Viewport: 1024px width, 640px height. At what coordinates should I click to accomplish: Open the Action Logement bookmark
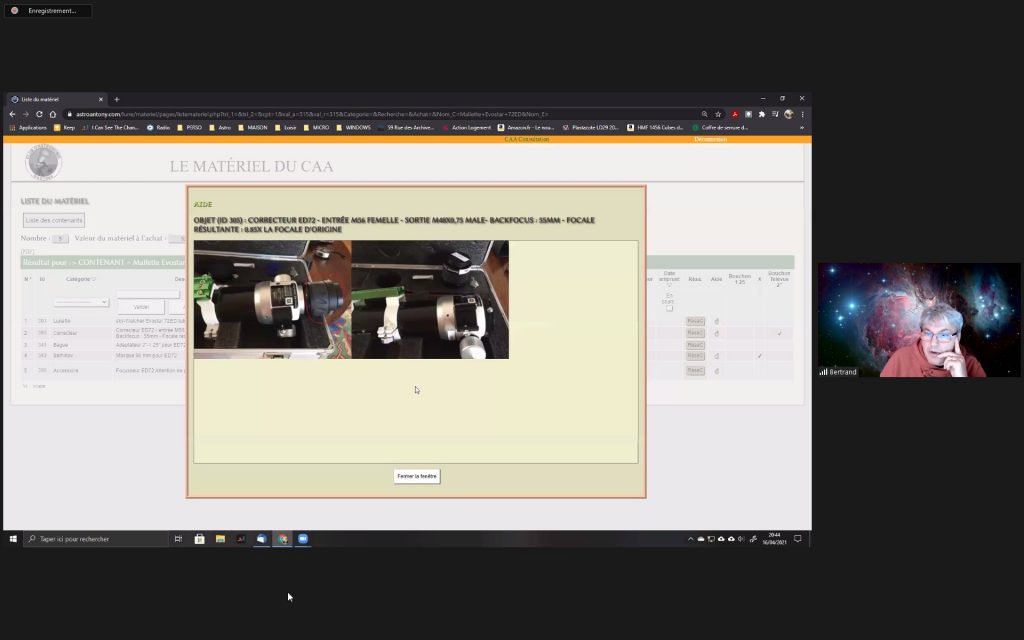click(x=467, y=128)
